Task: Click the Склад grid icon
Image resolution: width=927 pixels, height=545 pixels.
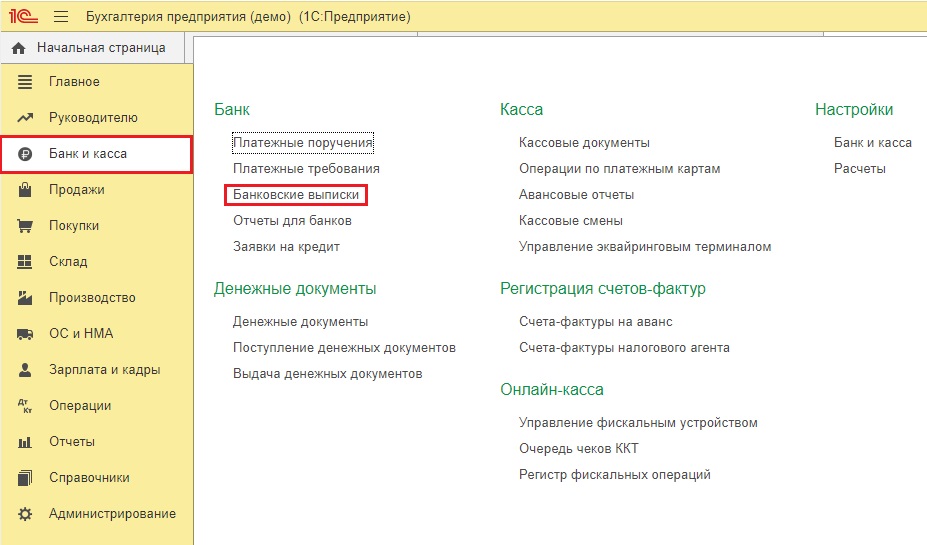Action: pos(26,262)
